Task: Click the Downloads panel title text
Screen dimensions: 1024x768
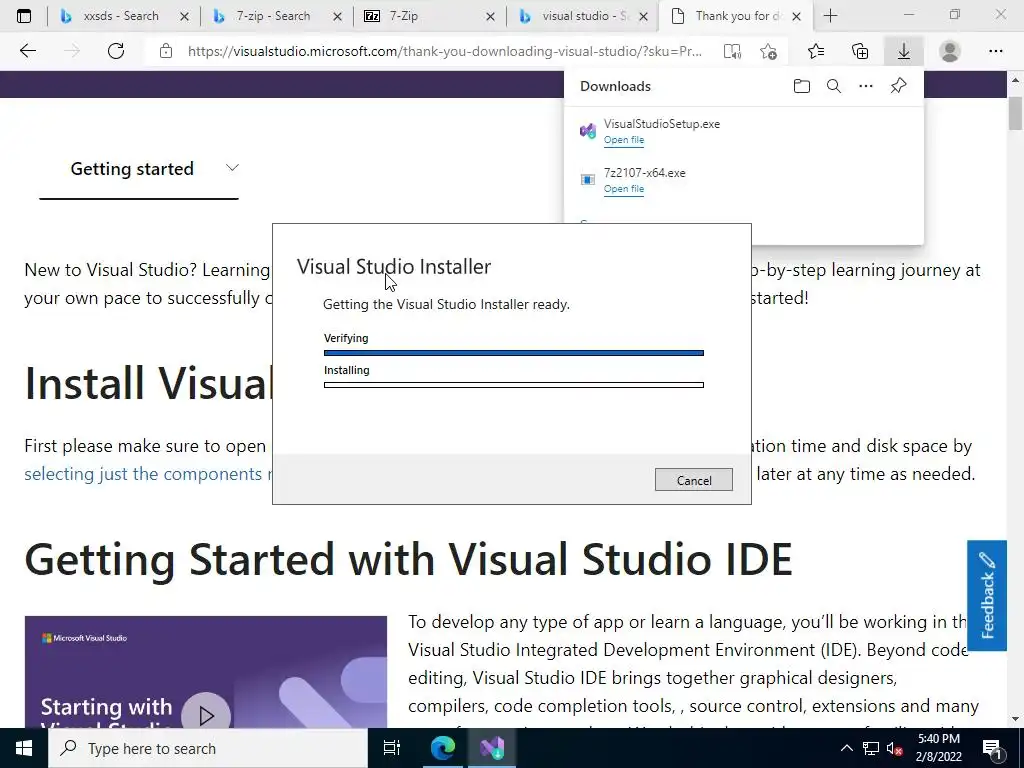Action: tap(615, 86)
